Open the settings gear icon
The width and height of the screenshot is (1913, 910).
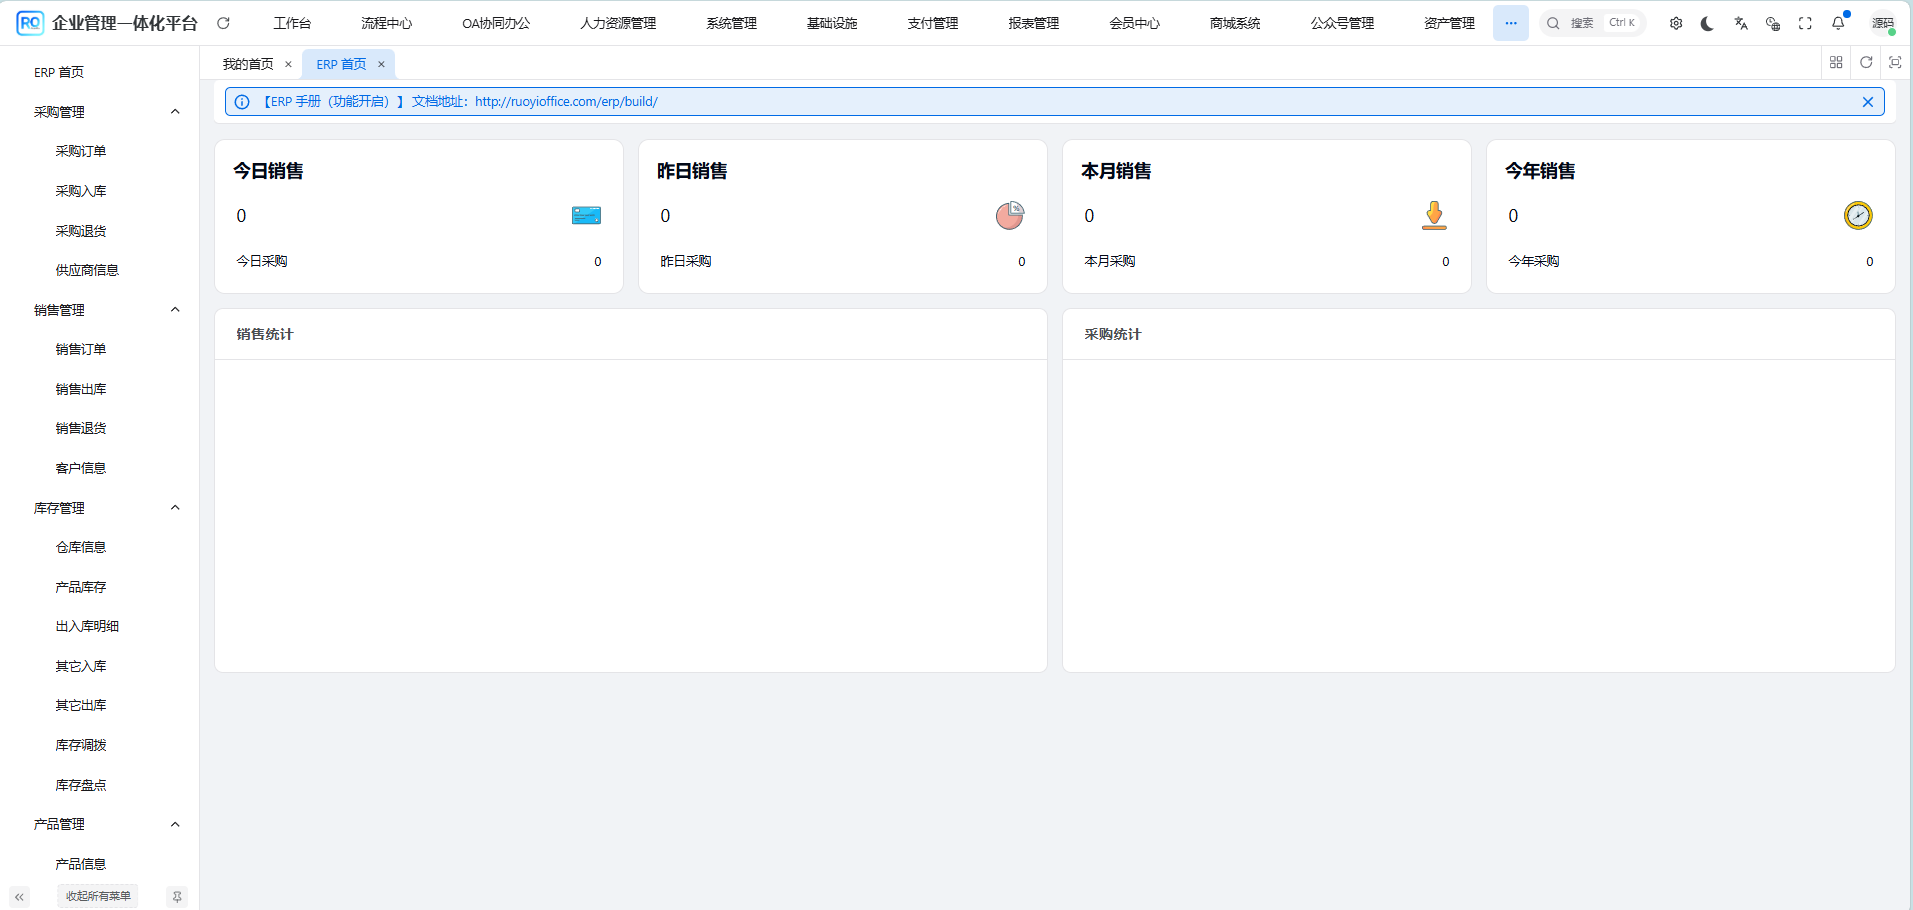(1675, 22)
